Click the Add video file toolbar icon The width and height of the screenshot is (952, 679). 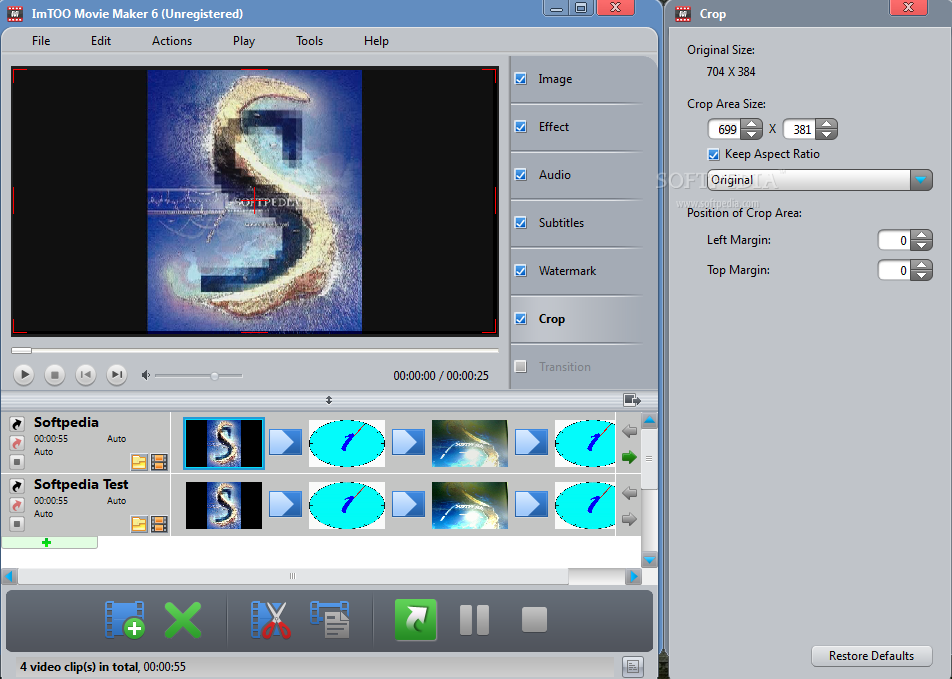[x=124, y=619]
